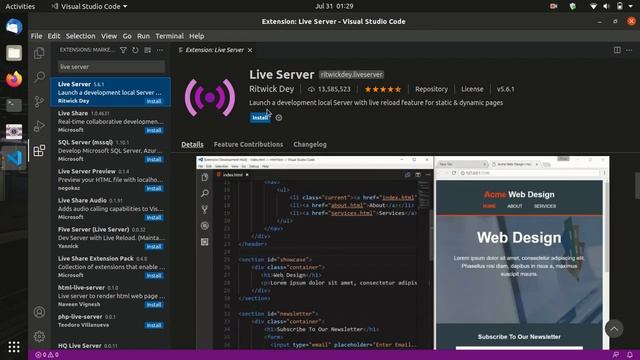Switch to the Changelog tab
Viewport: 640px width, 360px height.
310,144
